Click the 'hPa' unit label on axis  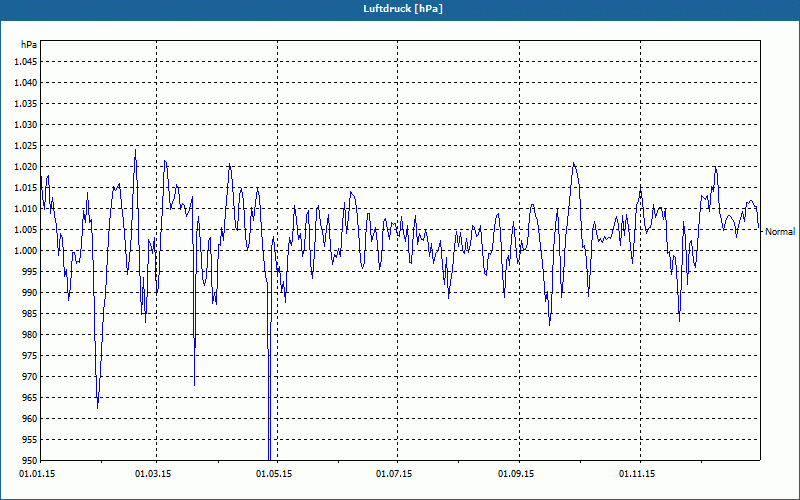pyautogui.click(x=29, y=45)
